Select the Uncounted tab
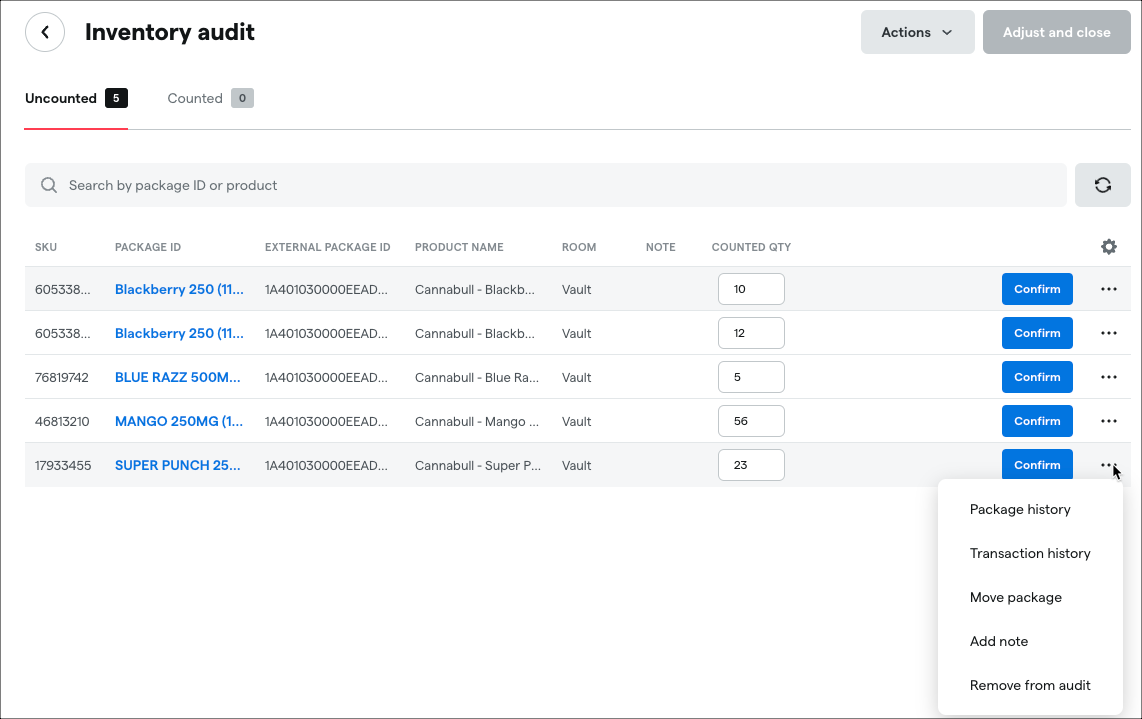Image resolution: width=1142 pixels, height=719 pixels. coord(75,98)
